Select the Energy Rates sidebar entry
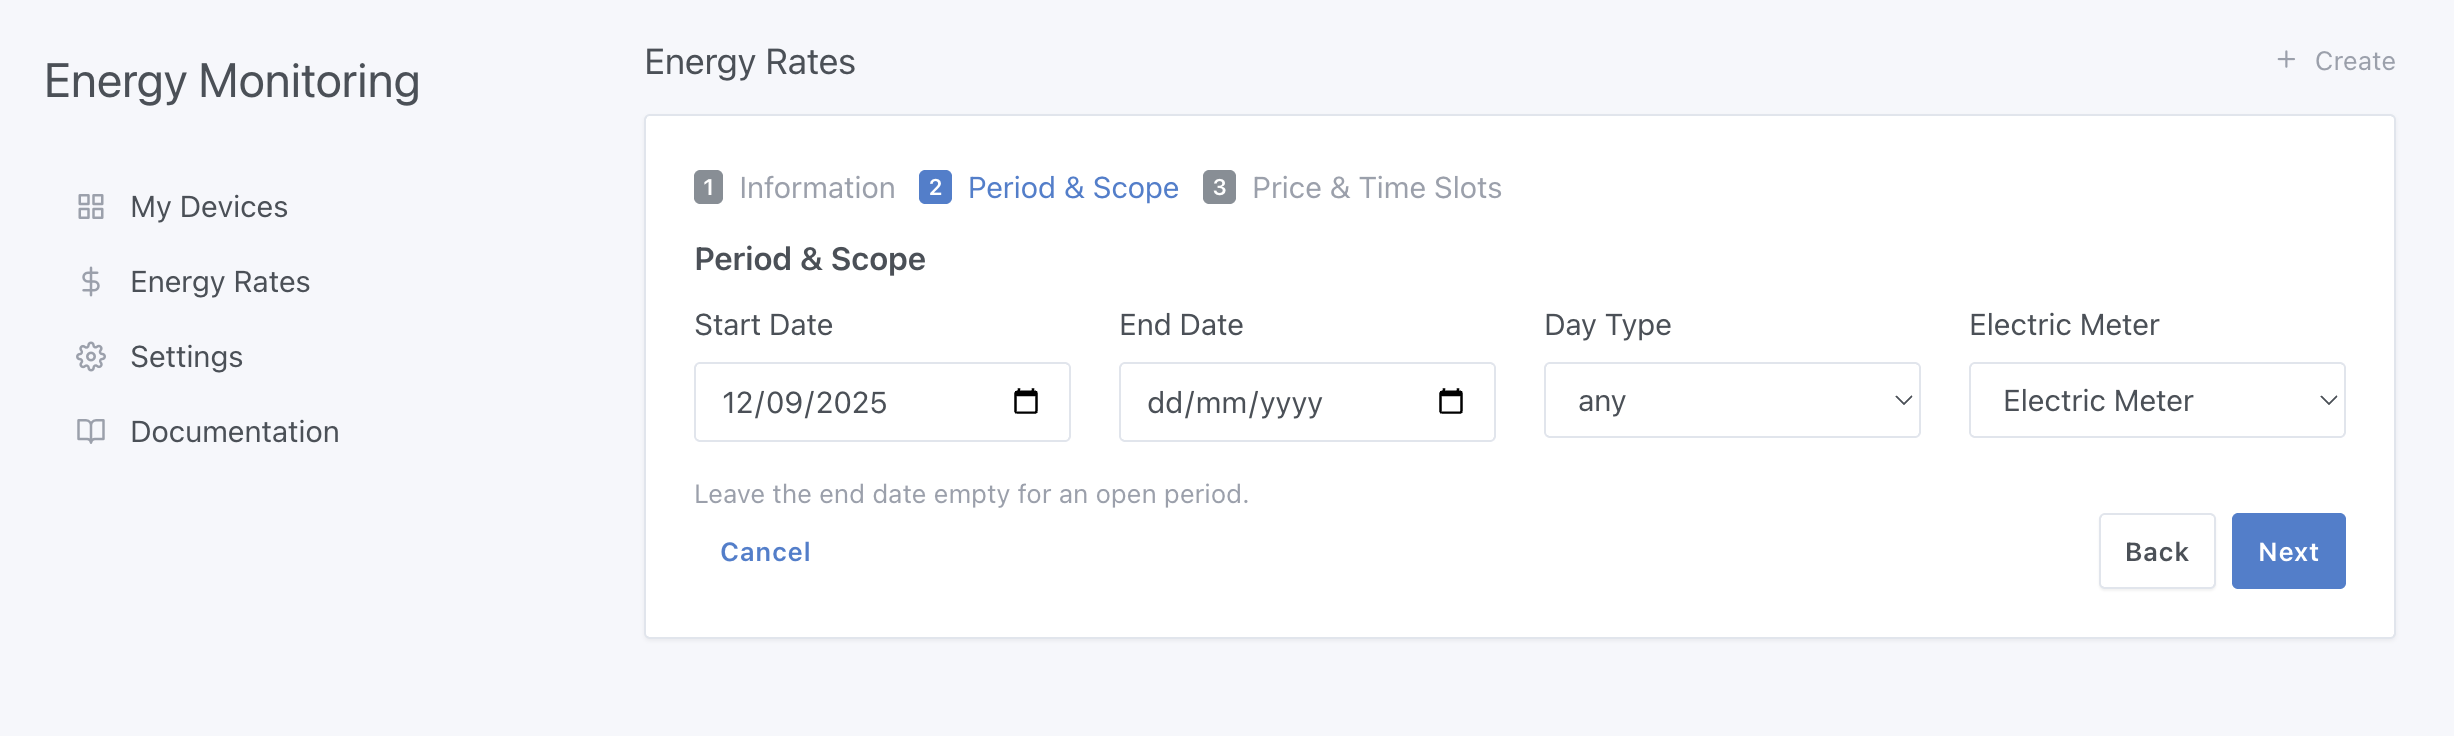2454x736 pixels. 220,282
